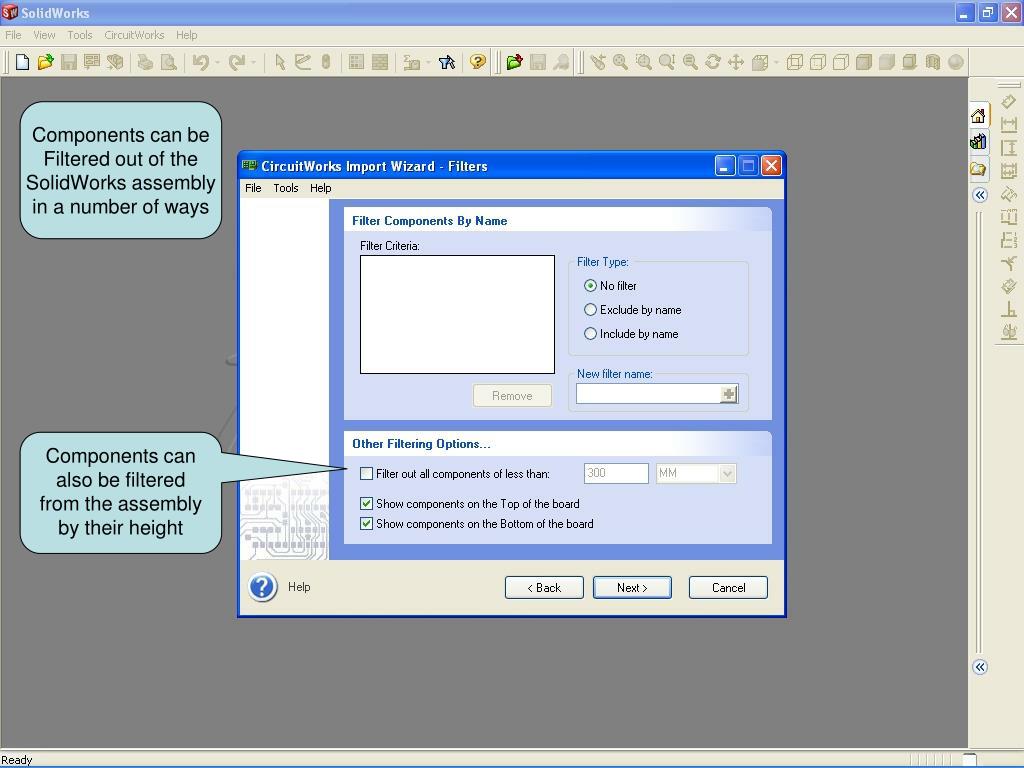
Task: Click the grayed Save disk icon beside Open
Action: click(69, 62)
